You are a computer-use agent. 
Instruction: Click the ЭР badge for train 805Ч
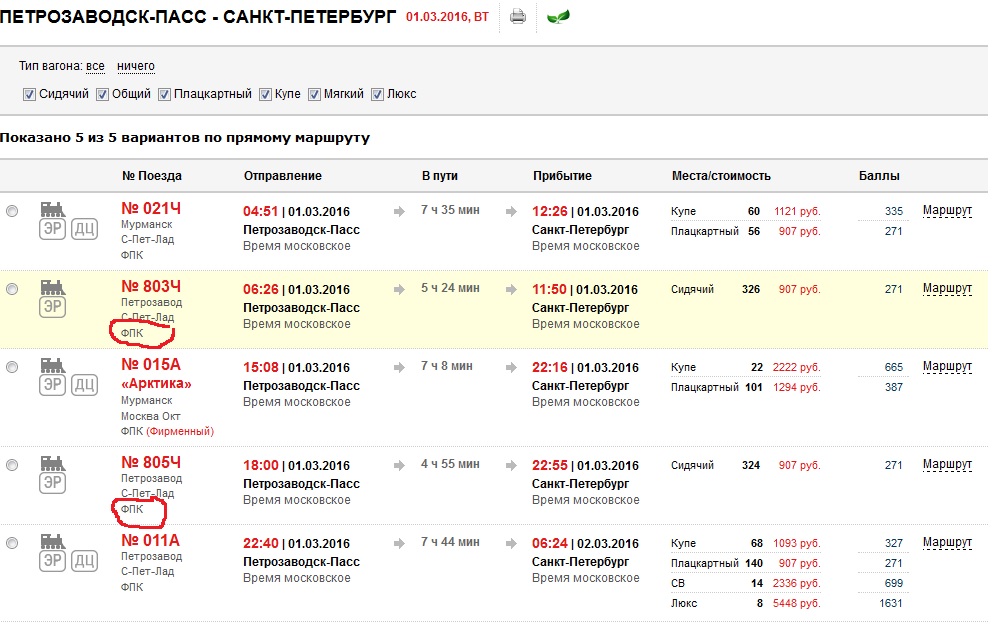tap(53, 483)
